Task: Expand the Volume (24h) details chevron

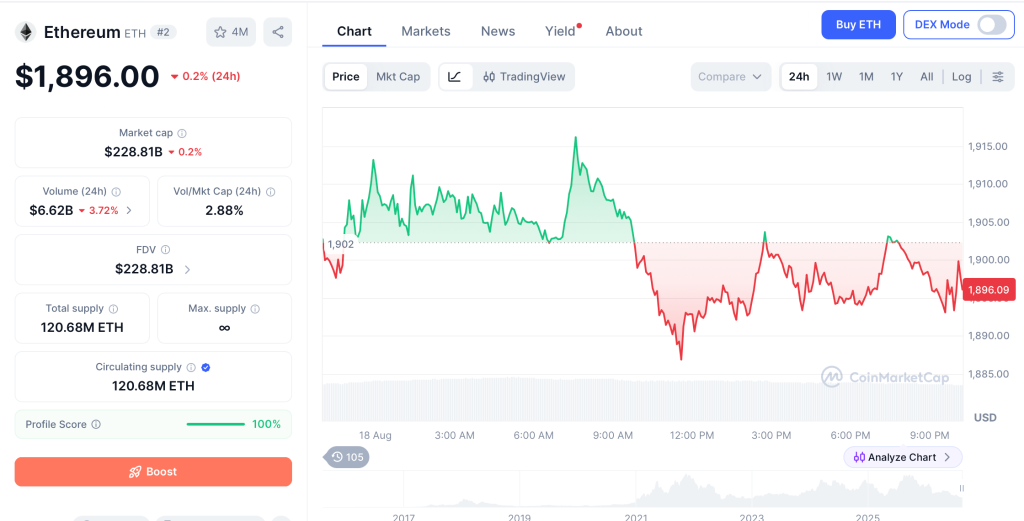Action: 129,210
